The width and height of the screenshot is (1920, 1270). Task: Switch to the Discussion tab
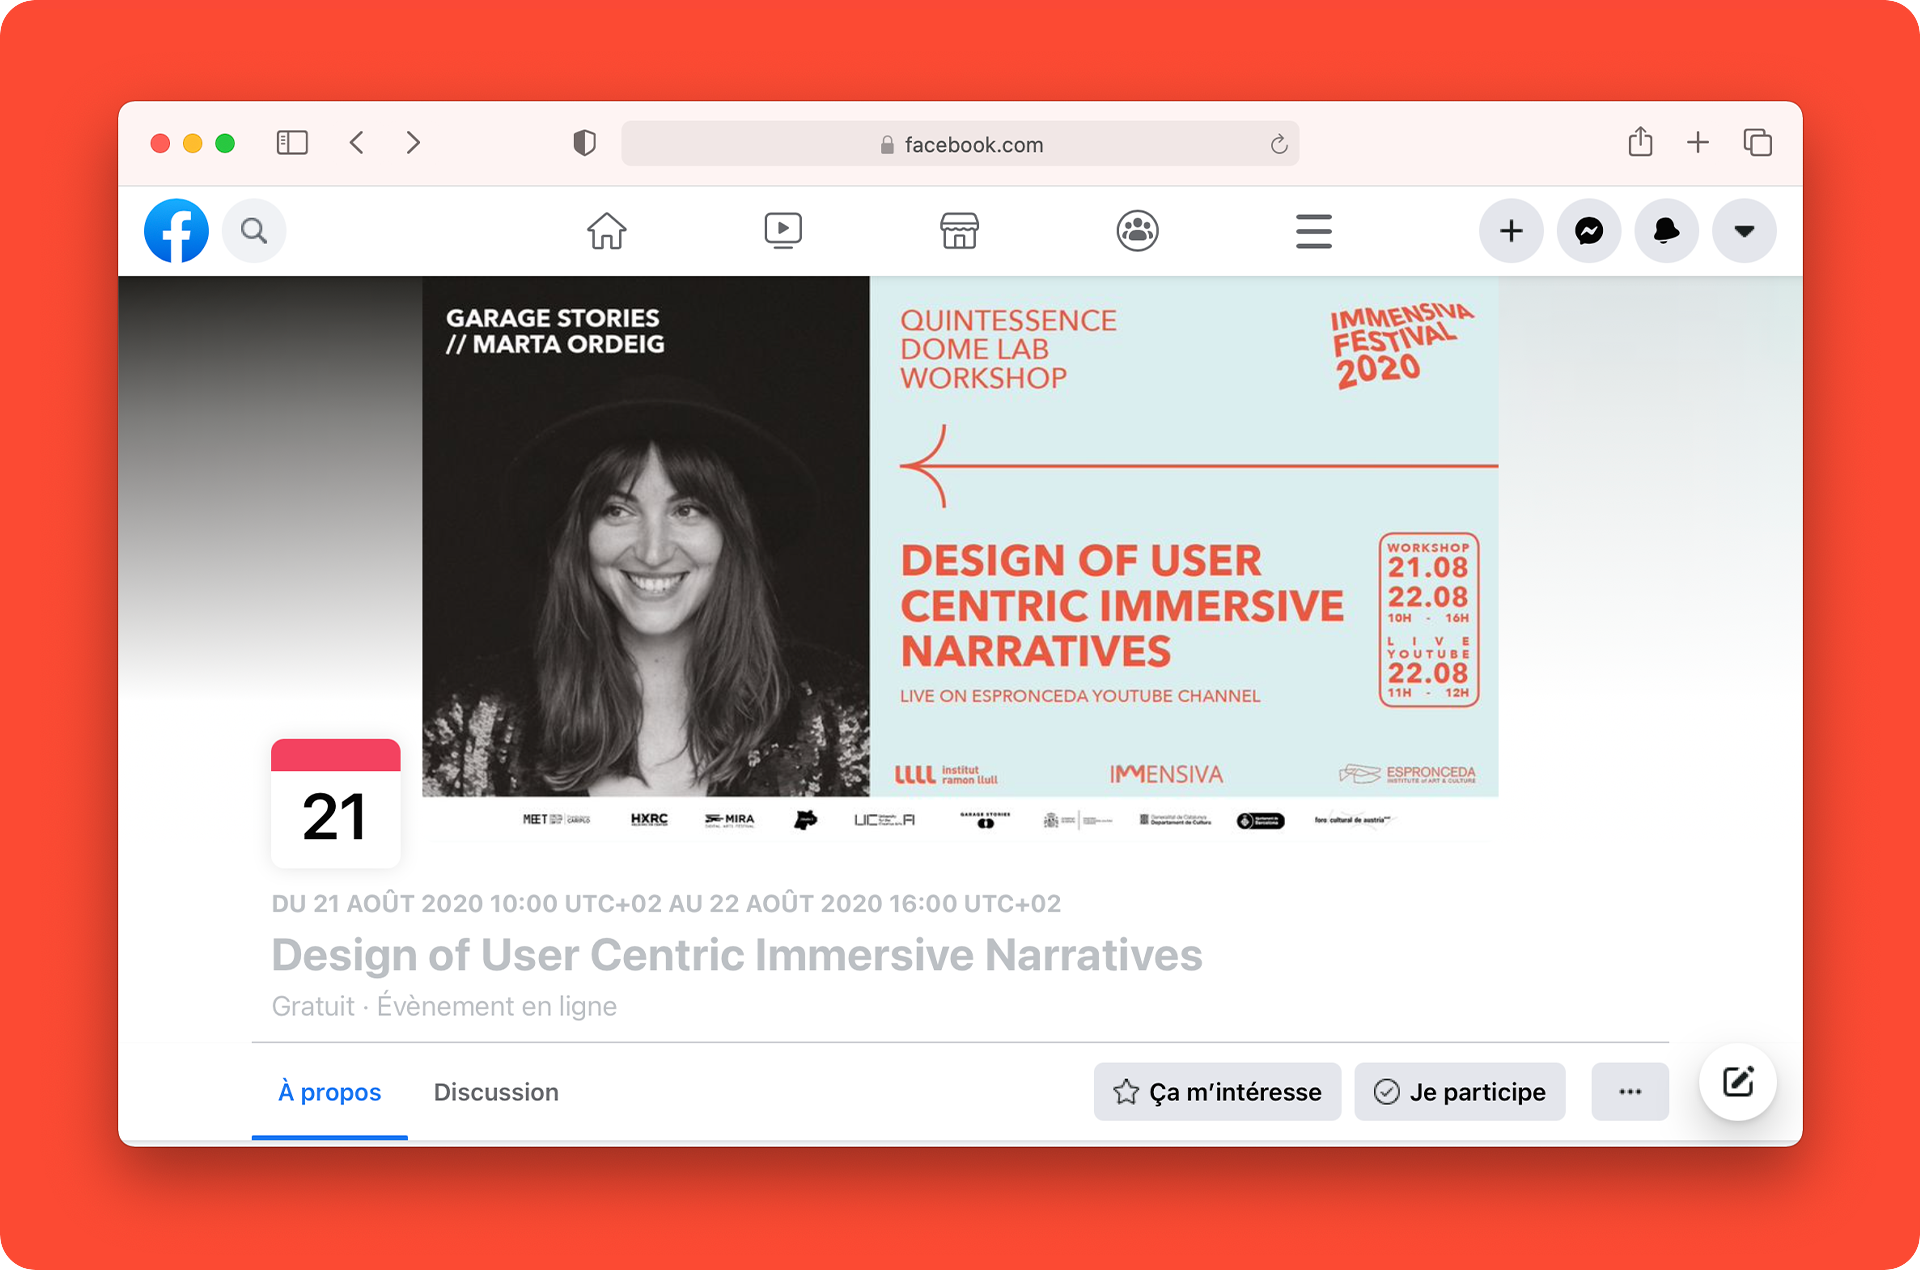496,1092
